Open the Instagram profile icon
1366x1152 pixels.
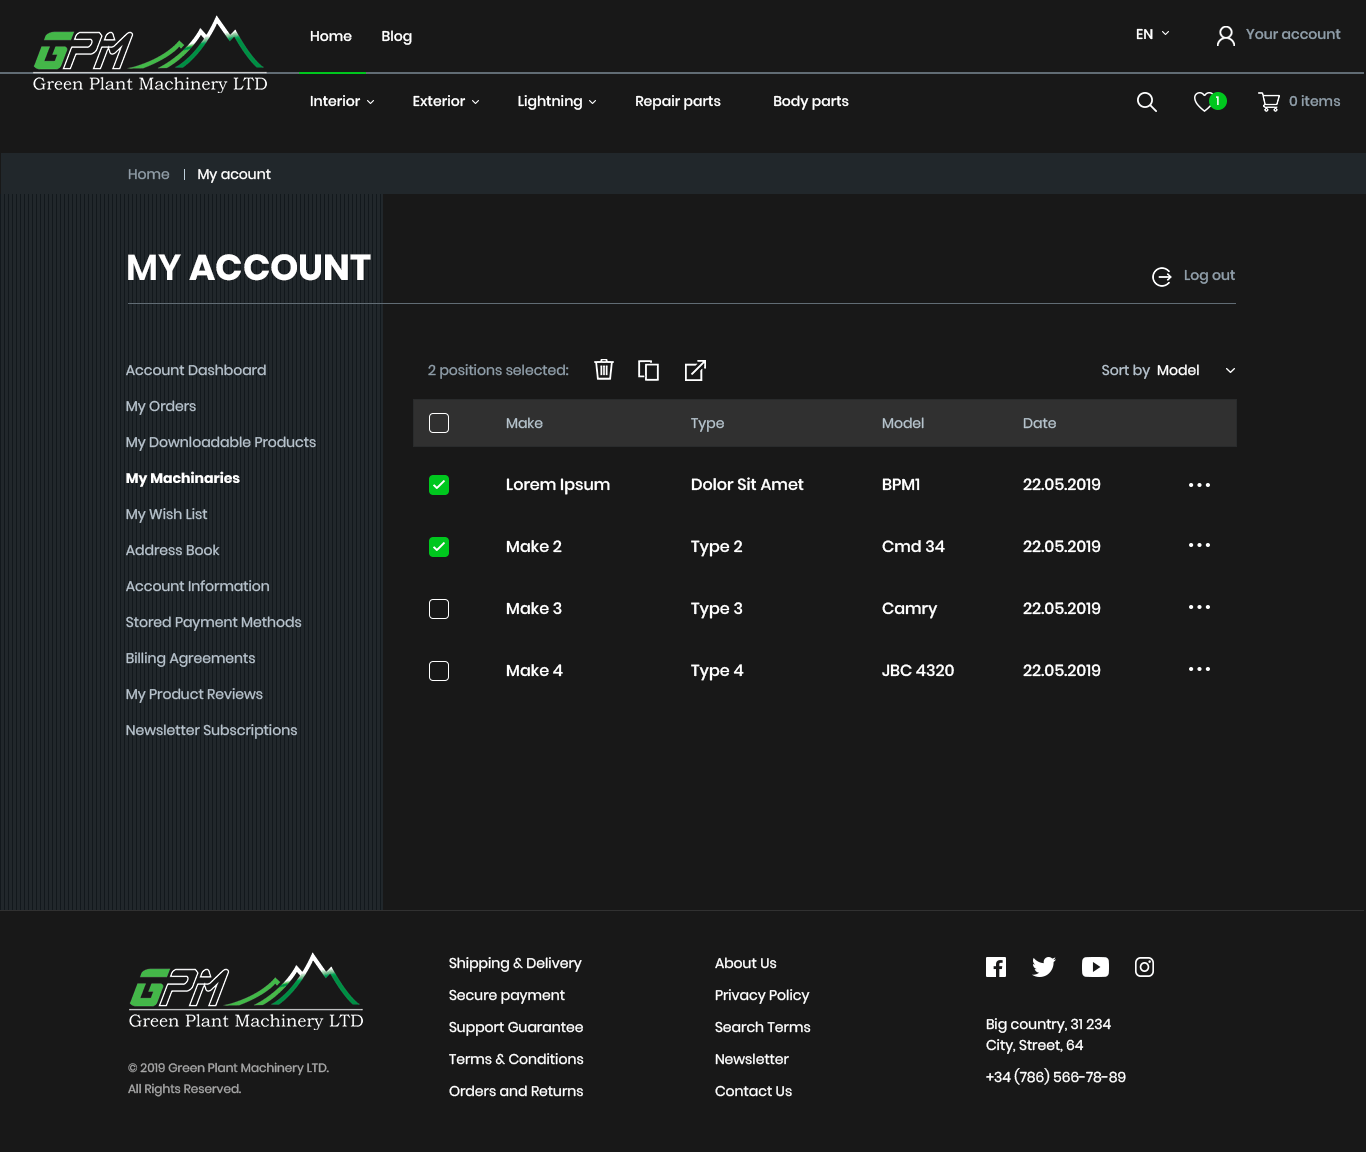[x=1145, y=967]
